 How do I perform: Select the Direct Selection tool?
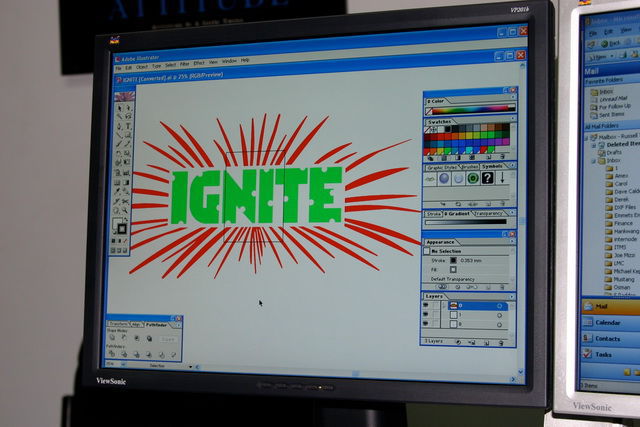(128, 108)
